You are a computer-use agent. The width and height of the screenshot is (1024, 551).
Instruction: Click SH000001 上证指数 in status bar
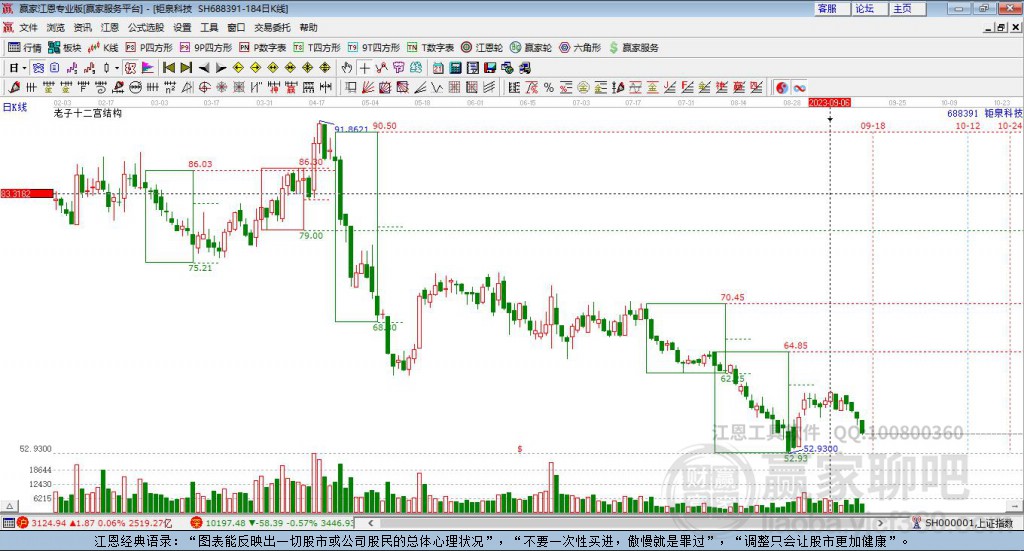[x=969, y=523]
